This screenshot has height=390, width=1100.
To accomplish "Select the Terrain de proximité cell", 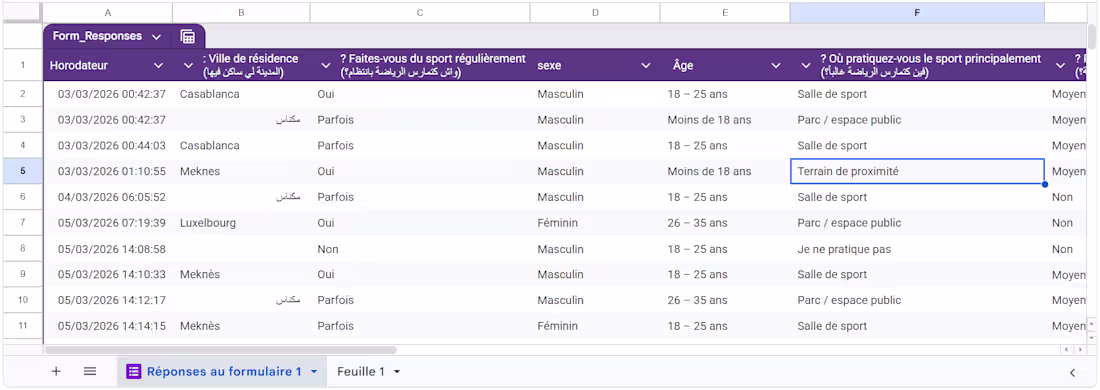I will point(918,171).
